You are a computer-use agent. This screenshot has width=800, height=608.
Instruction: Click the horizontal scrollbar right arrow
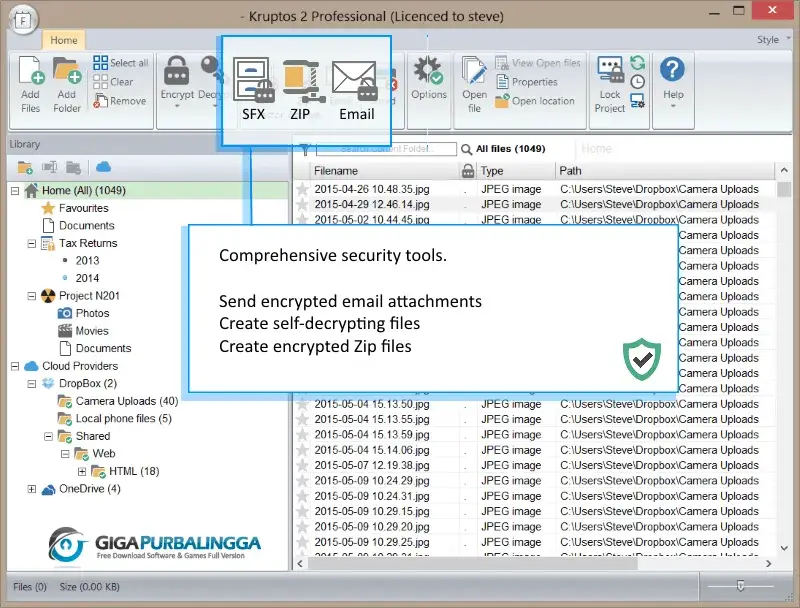point(768,564)
